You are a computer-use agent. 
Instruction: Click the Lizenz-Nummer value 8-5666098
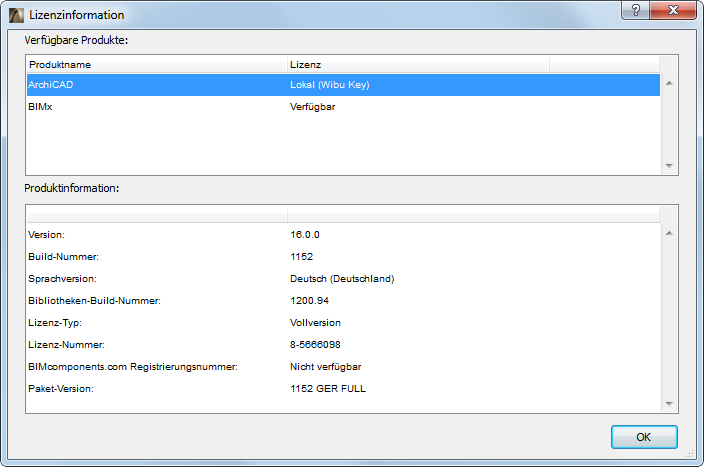point(315,345)
